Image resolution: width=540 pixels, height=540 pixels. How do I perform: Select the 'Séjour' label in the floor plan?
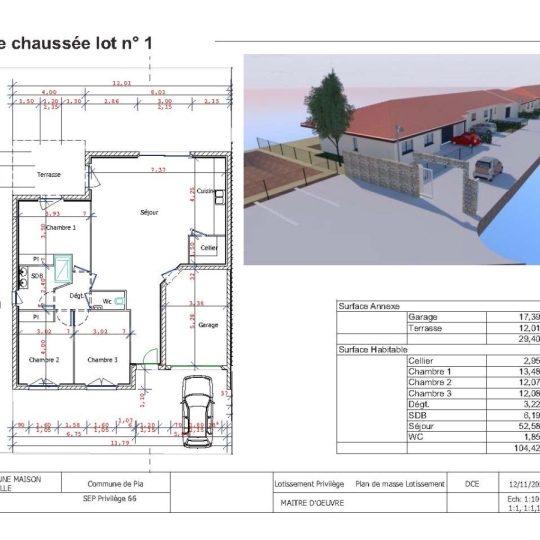coord(149,212)
